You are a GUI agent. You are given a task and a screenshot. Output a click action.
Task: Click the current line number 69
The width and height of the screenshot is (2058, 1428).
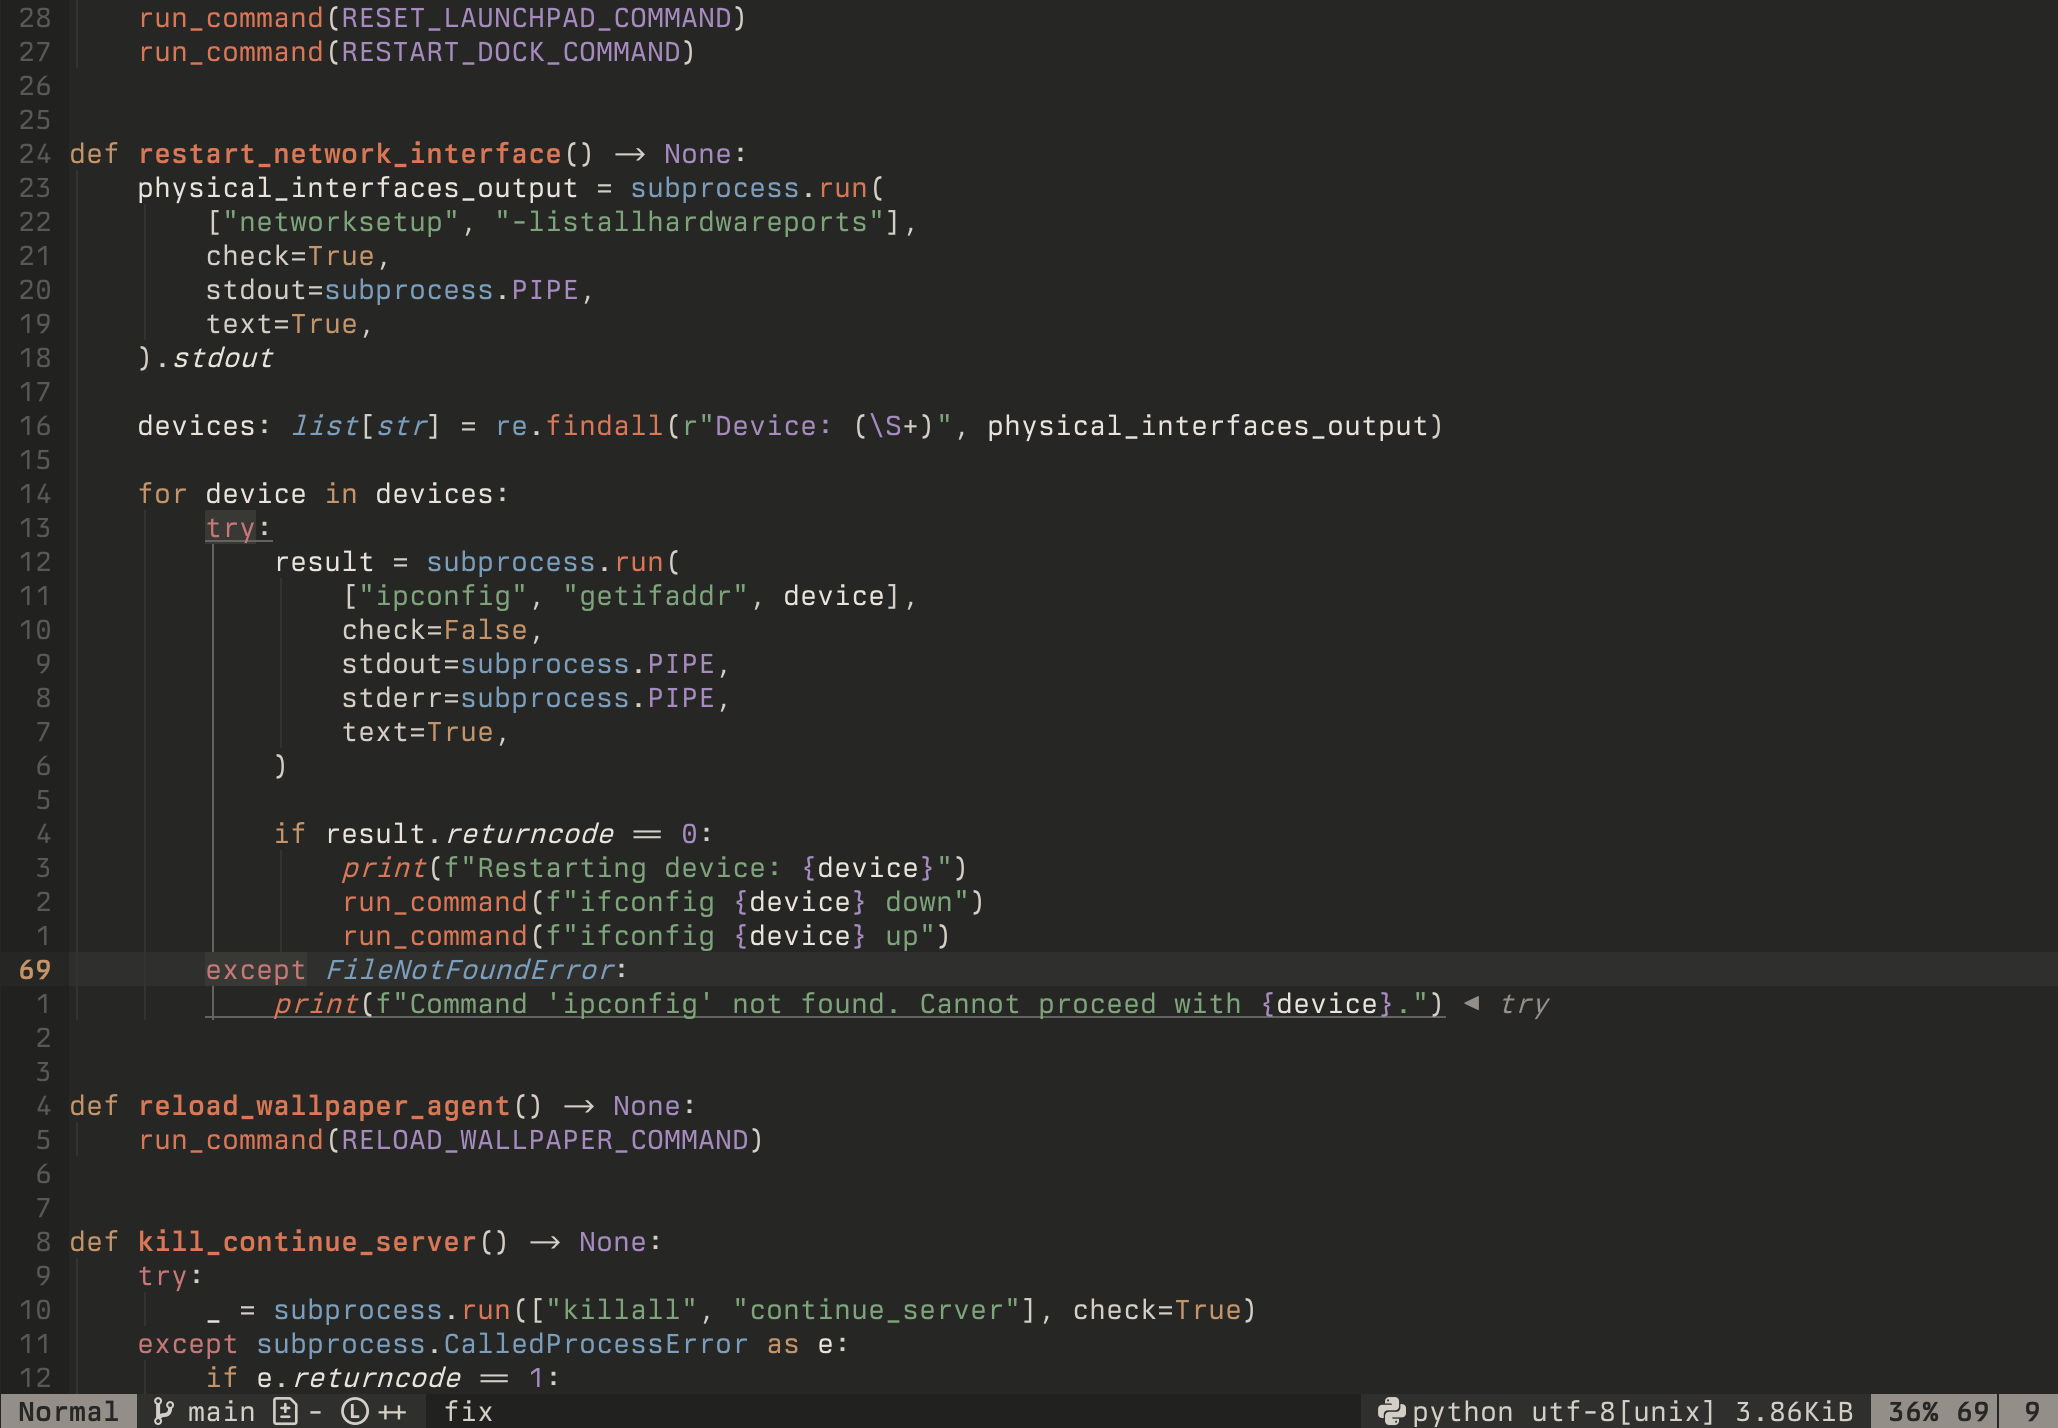(35, 969)
